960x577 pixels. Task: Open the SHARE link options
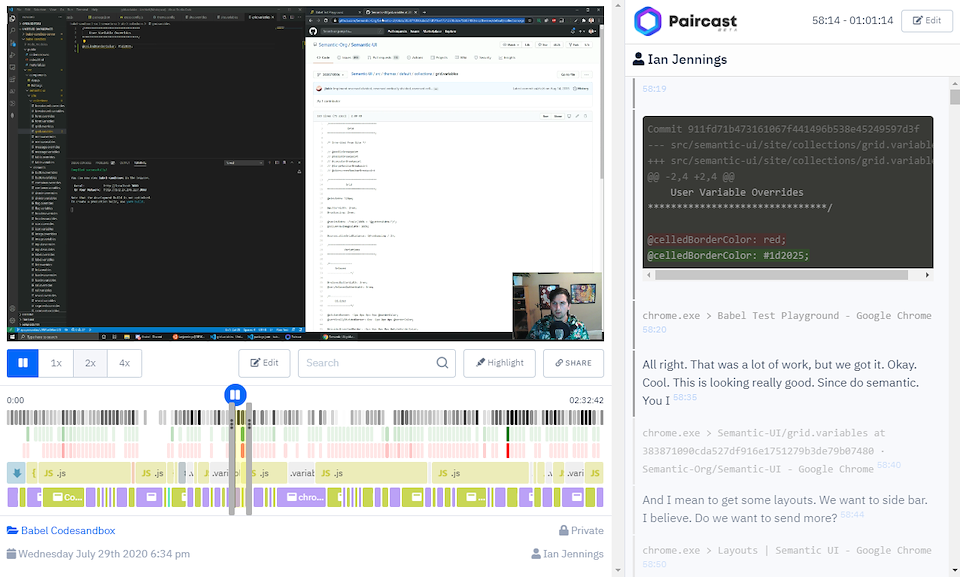click(x=573, y=363)
